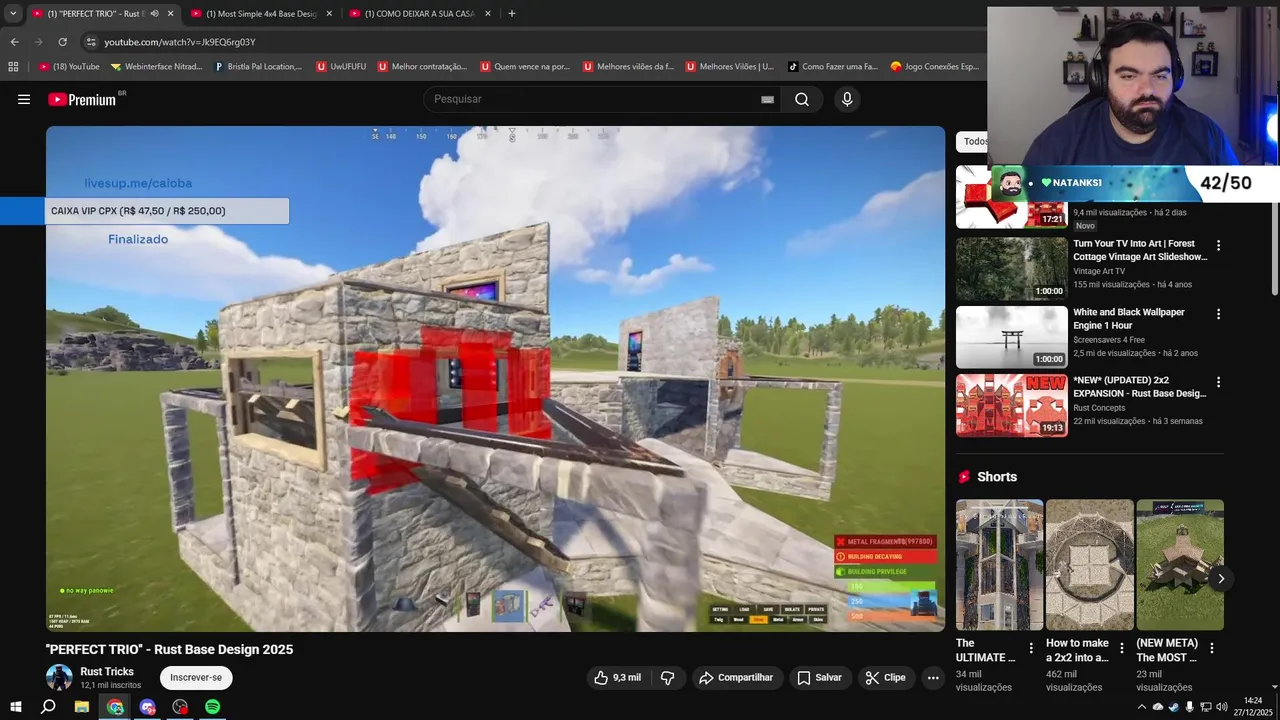Open the Rust Tricks channel avatar
This screenshot has width=1280, height=720.
coord(59,677)
